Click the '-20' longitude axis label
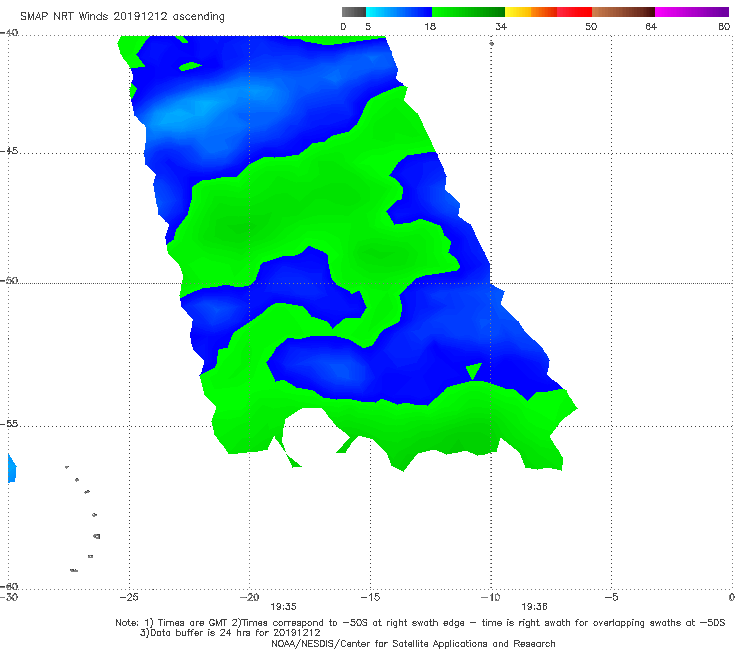Screen dimensions: 740x650 (249, 597)
